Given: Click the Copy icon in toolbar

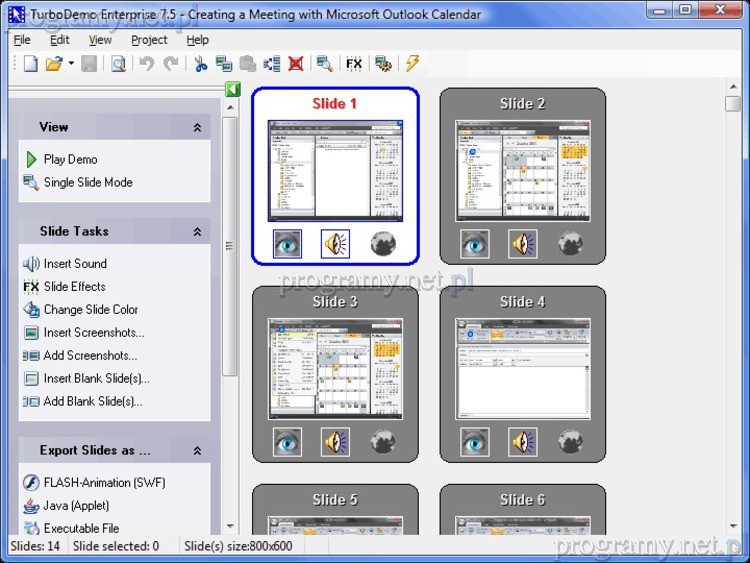Looking at the screenshot, I should (x=223, y=64).
